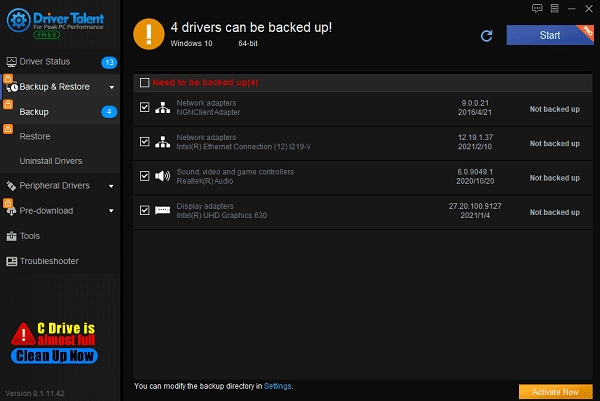Click the orange lock icon beside Restore
This screenshot has height=401, width=600.
click(x=8, y=129)
